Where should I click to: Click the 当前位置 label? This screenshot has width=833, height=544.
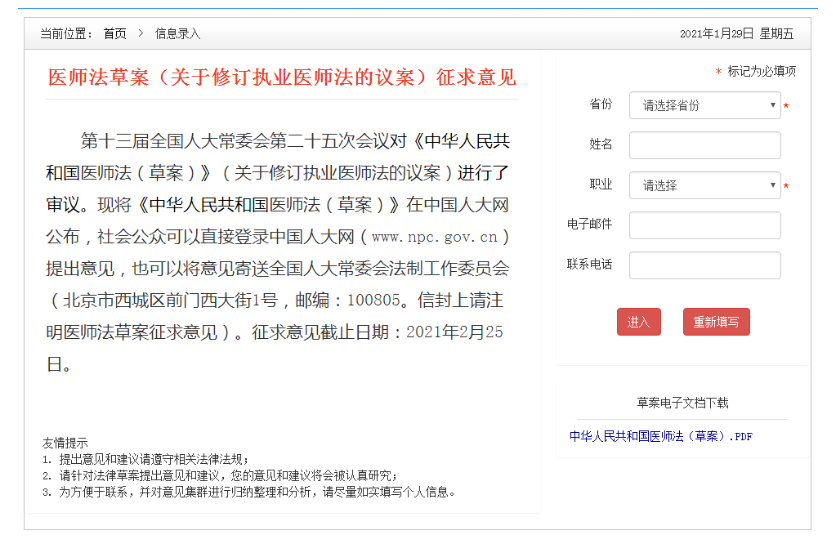66,34
